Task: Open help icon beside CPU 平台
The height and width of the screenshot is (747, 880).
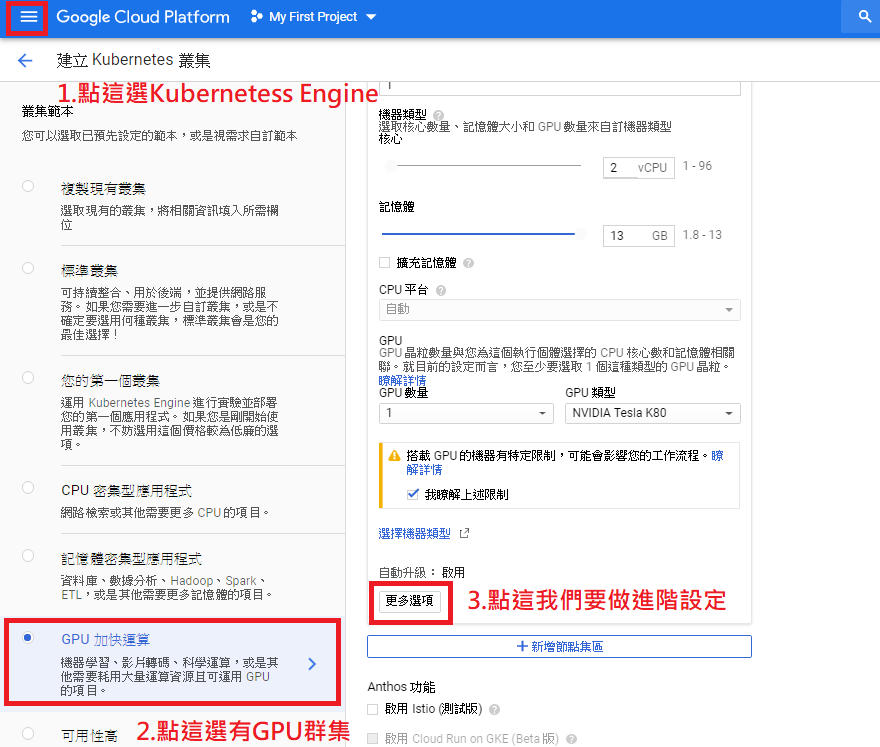Action: [441, 290]
